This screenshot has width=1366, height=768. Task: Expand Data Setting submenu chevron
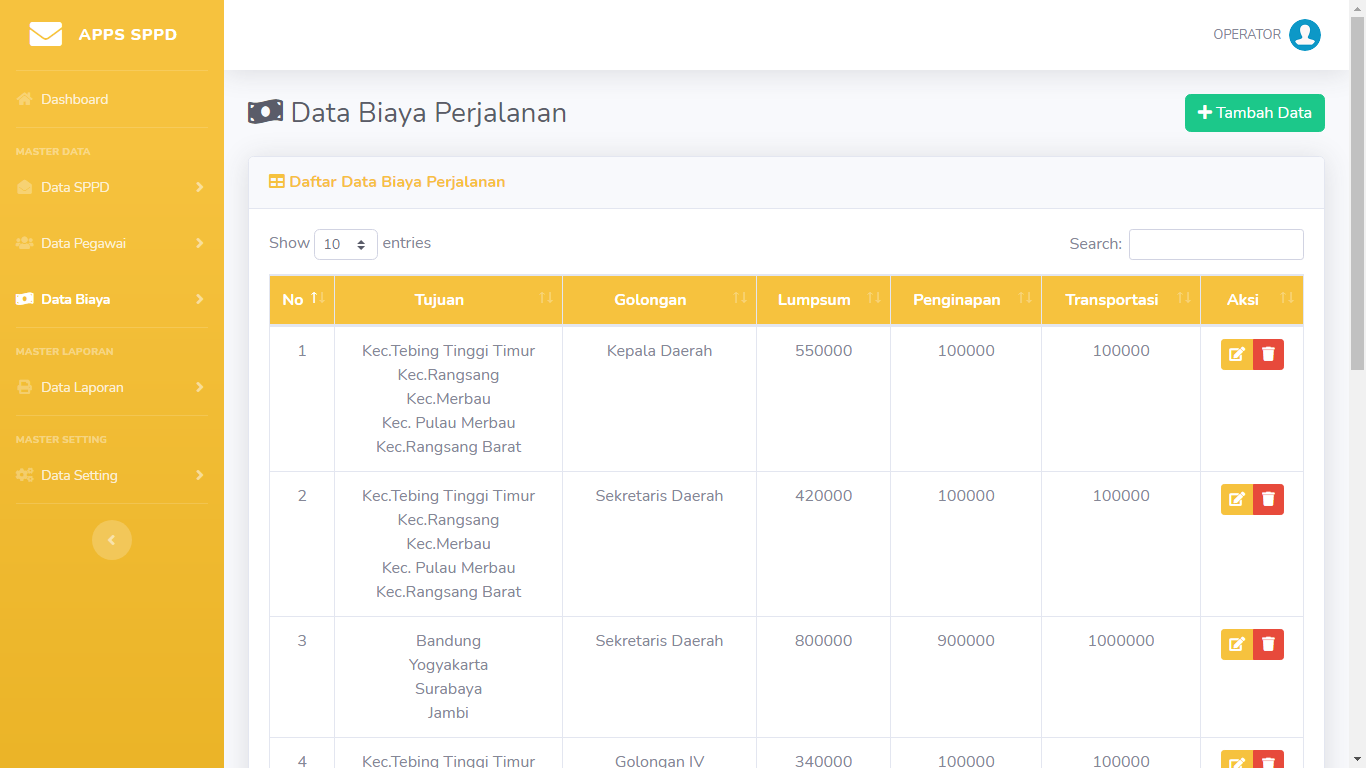(200, 475)
